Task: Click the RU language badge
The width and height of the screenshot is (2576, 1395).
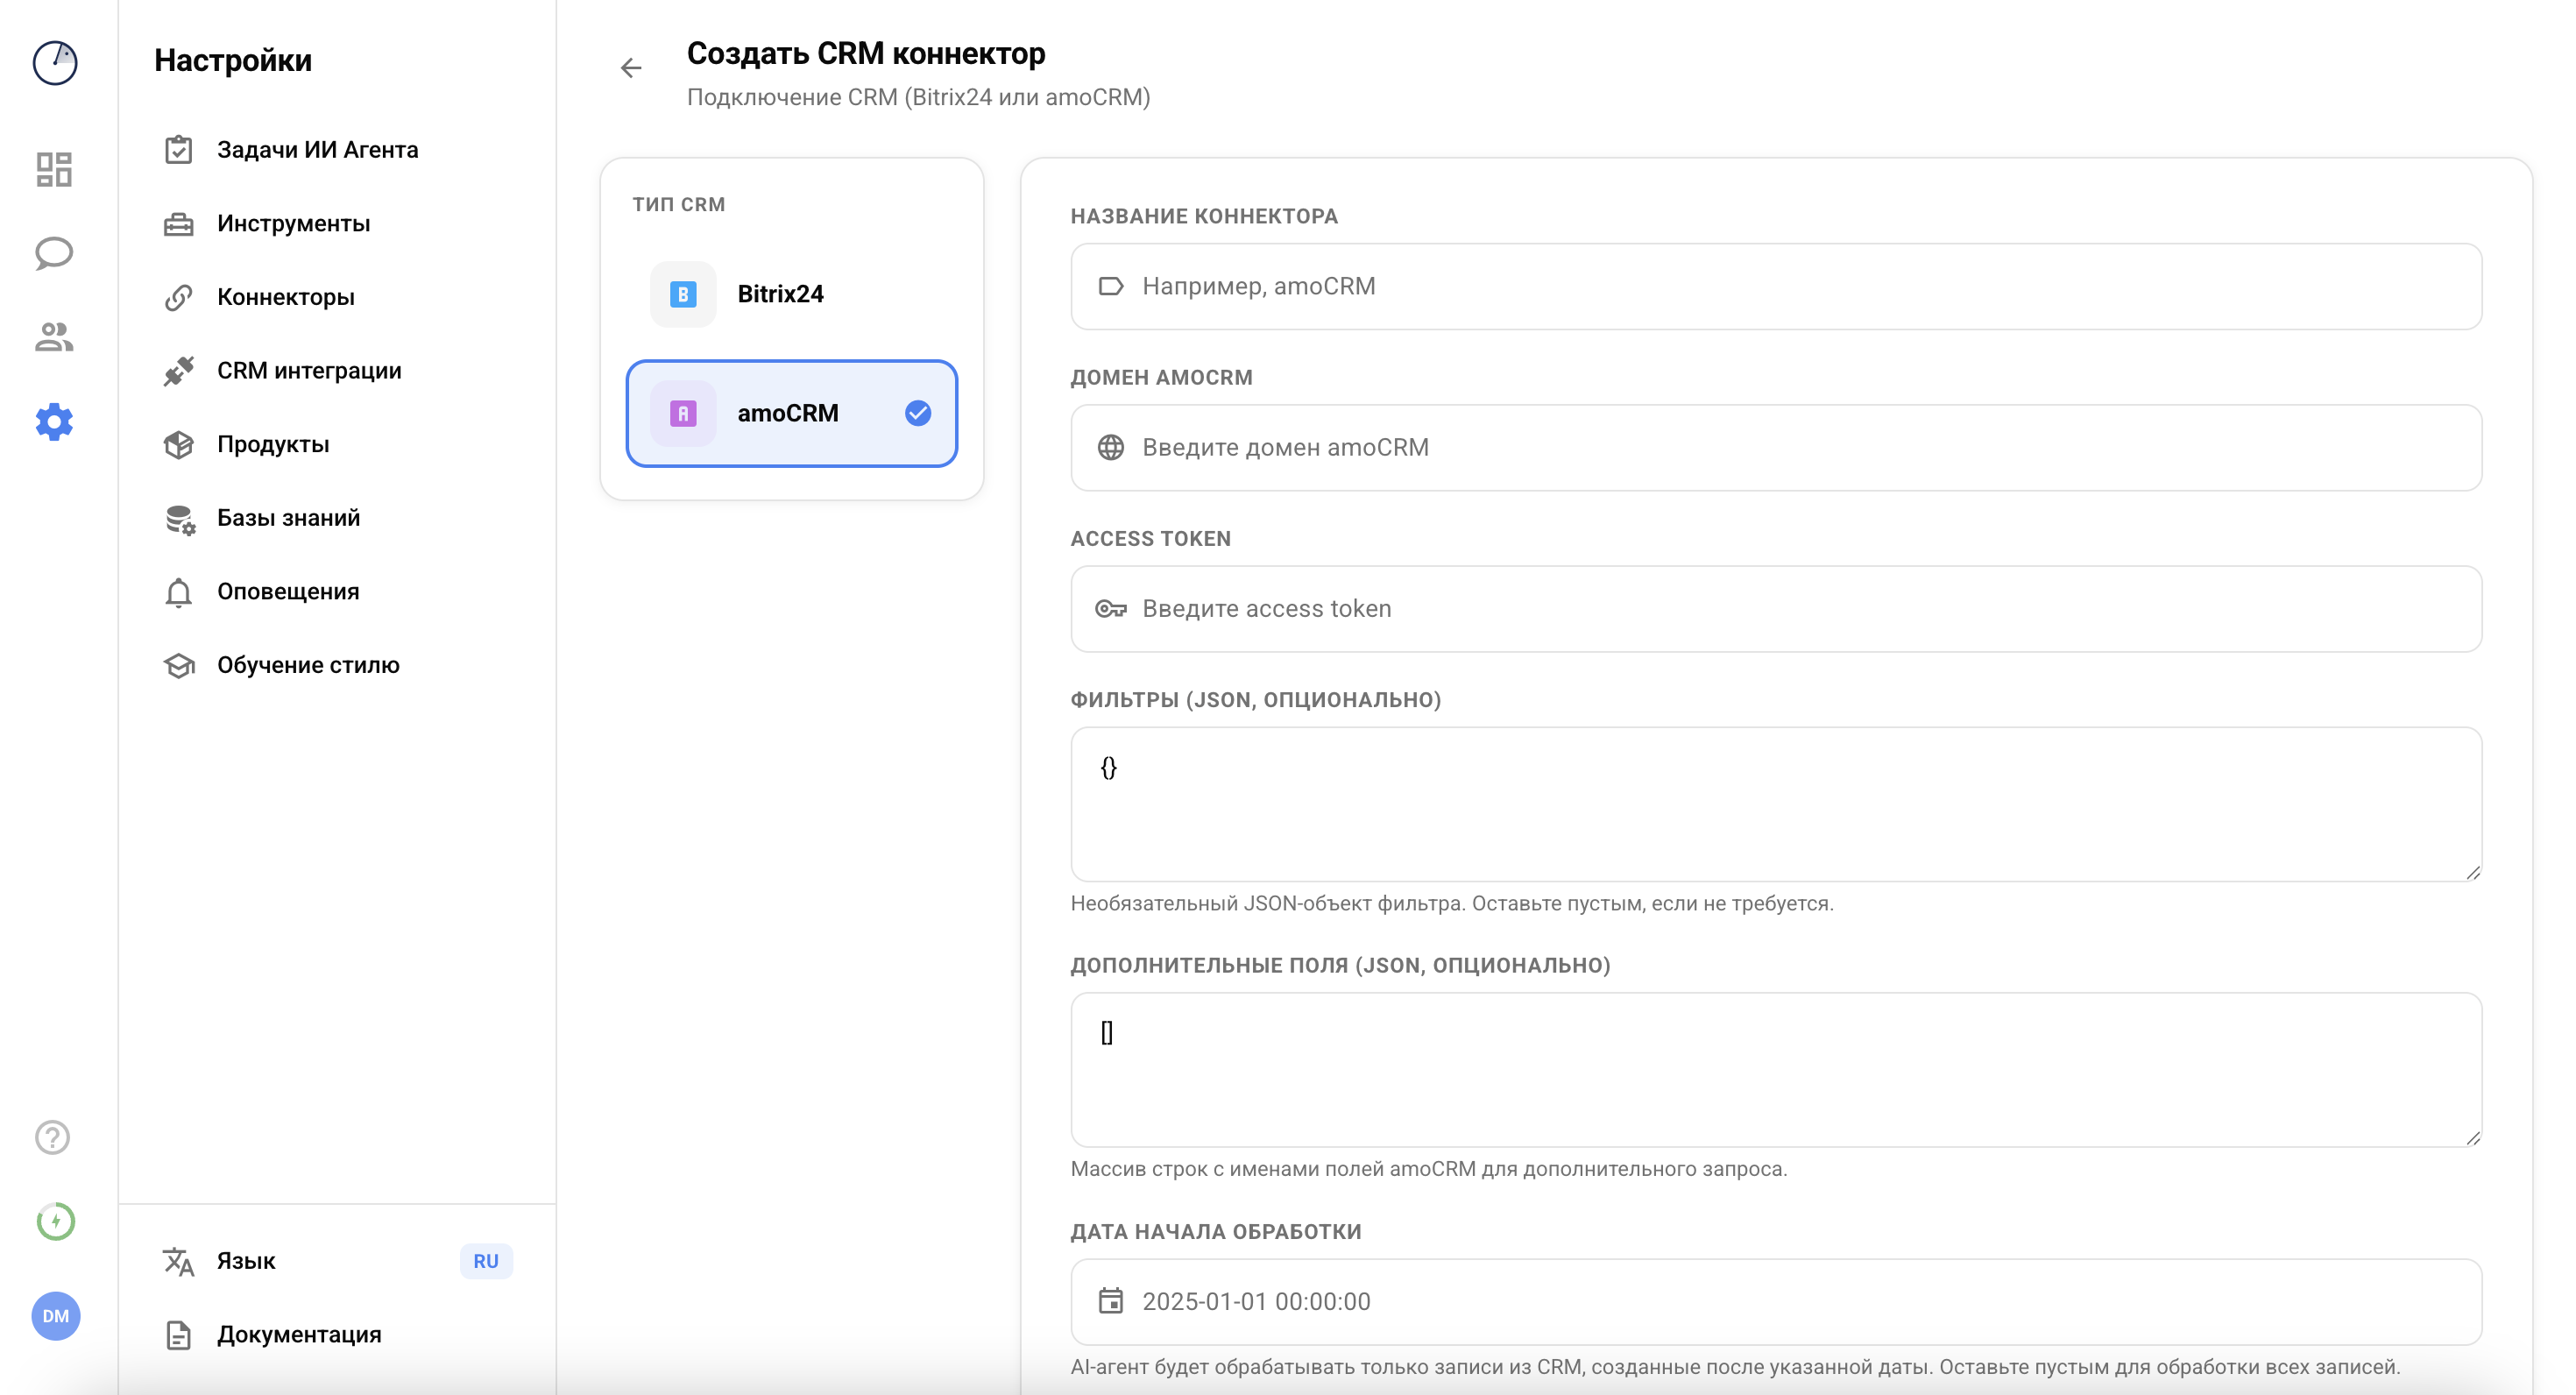Action: tap(486, 1261)
